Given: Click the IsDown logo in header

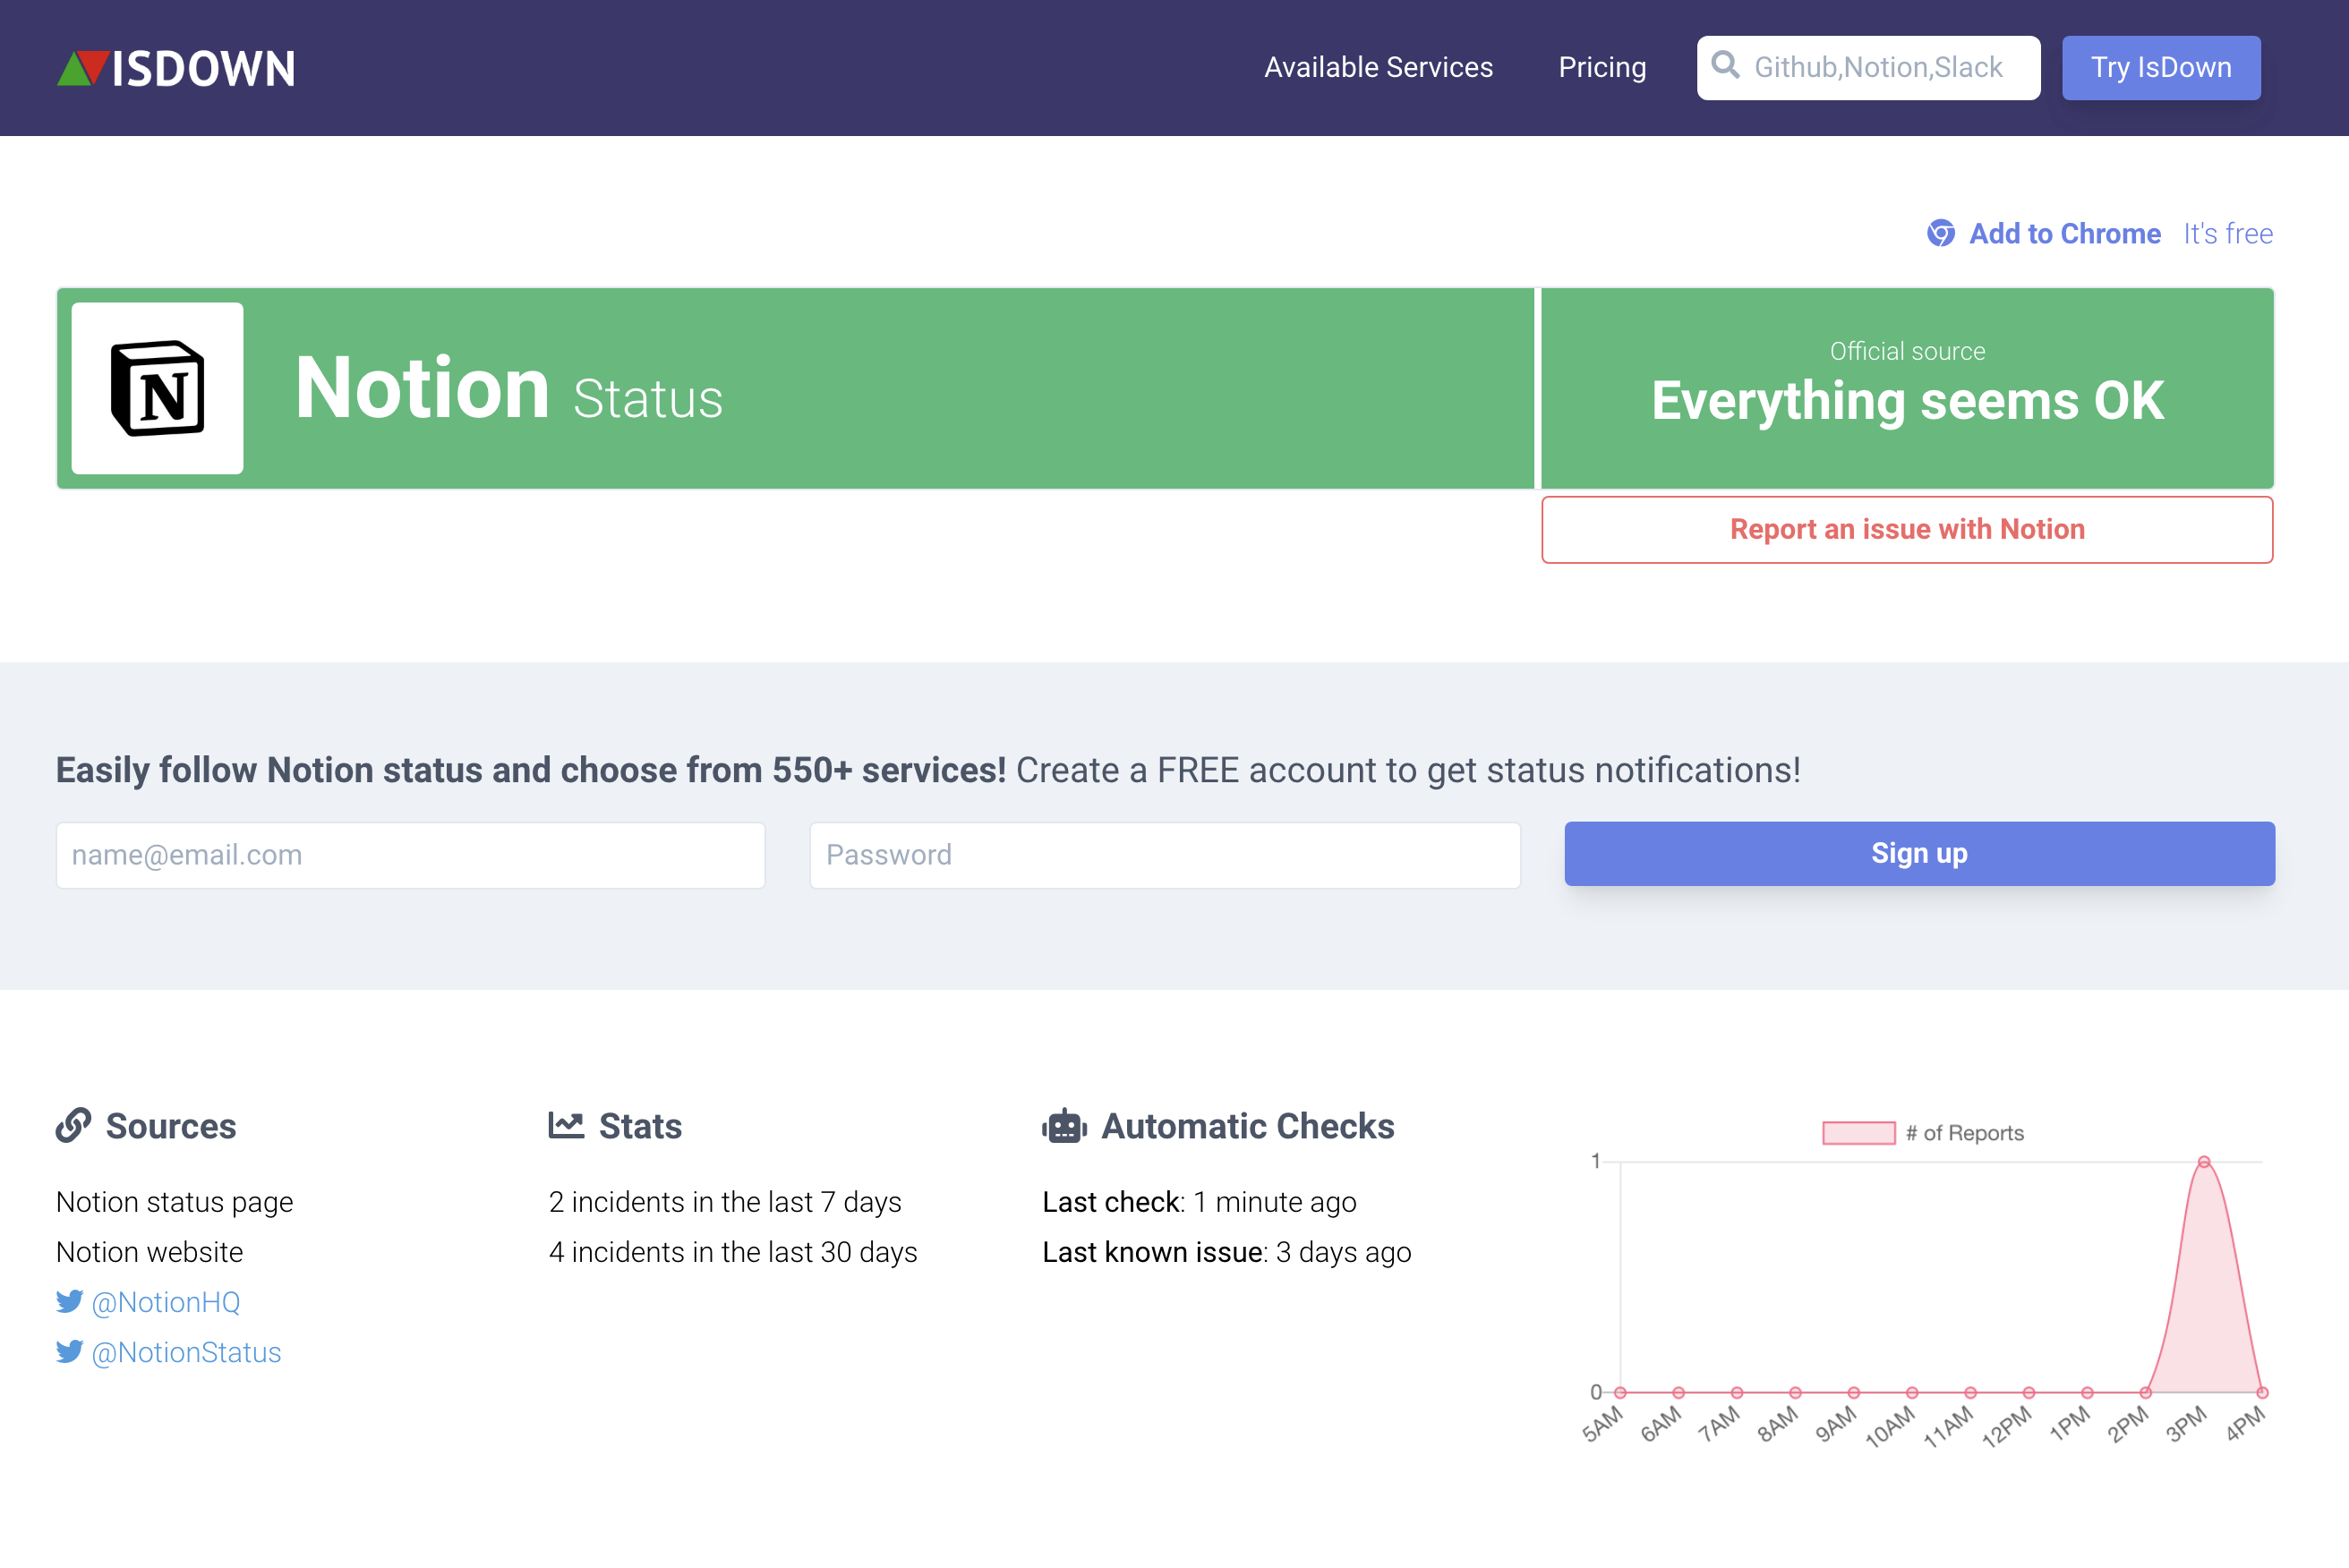Looking at the screenshot, I should [x=176, y=68].
